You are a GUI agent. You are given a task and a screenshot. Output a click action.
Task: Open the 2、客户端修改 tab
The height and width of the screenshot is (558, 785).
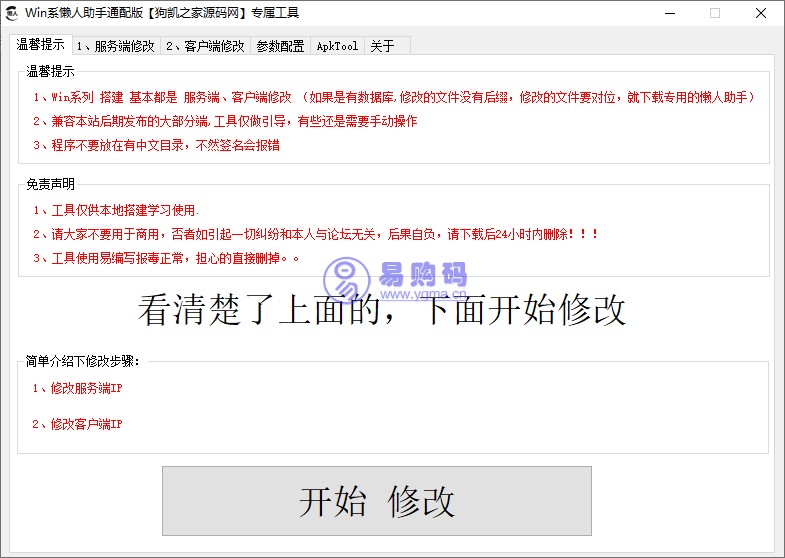coord(205,46)
